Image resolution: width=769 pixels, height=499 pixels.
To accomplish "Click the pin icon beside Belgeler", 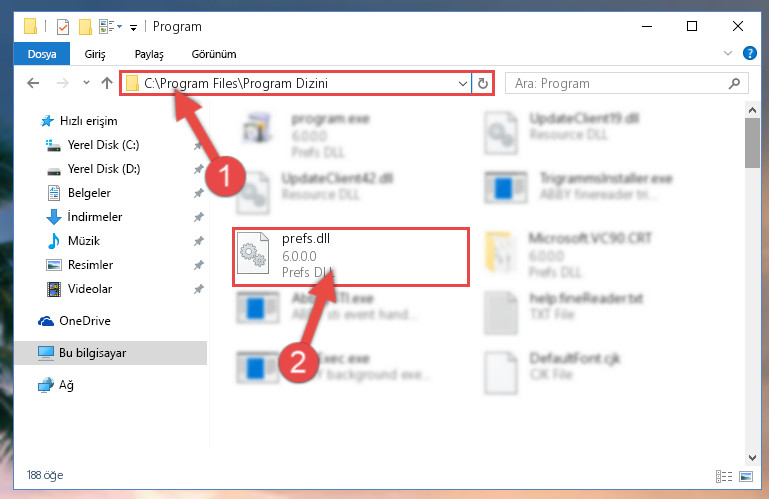I will click(x=198, y=193).
